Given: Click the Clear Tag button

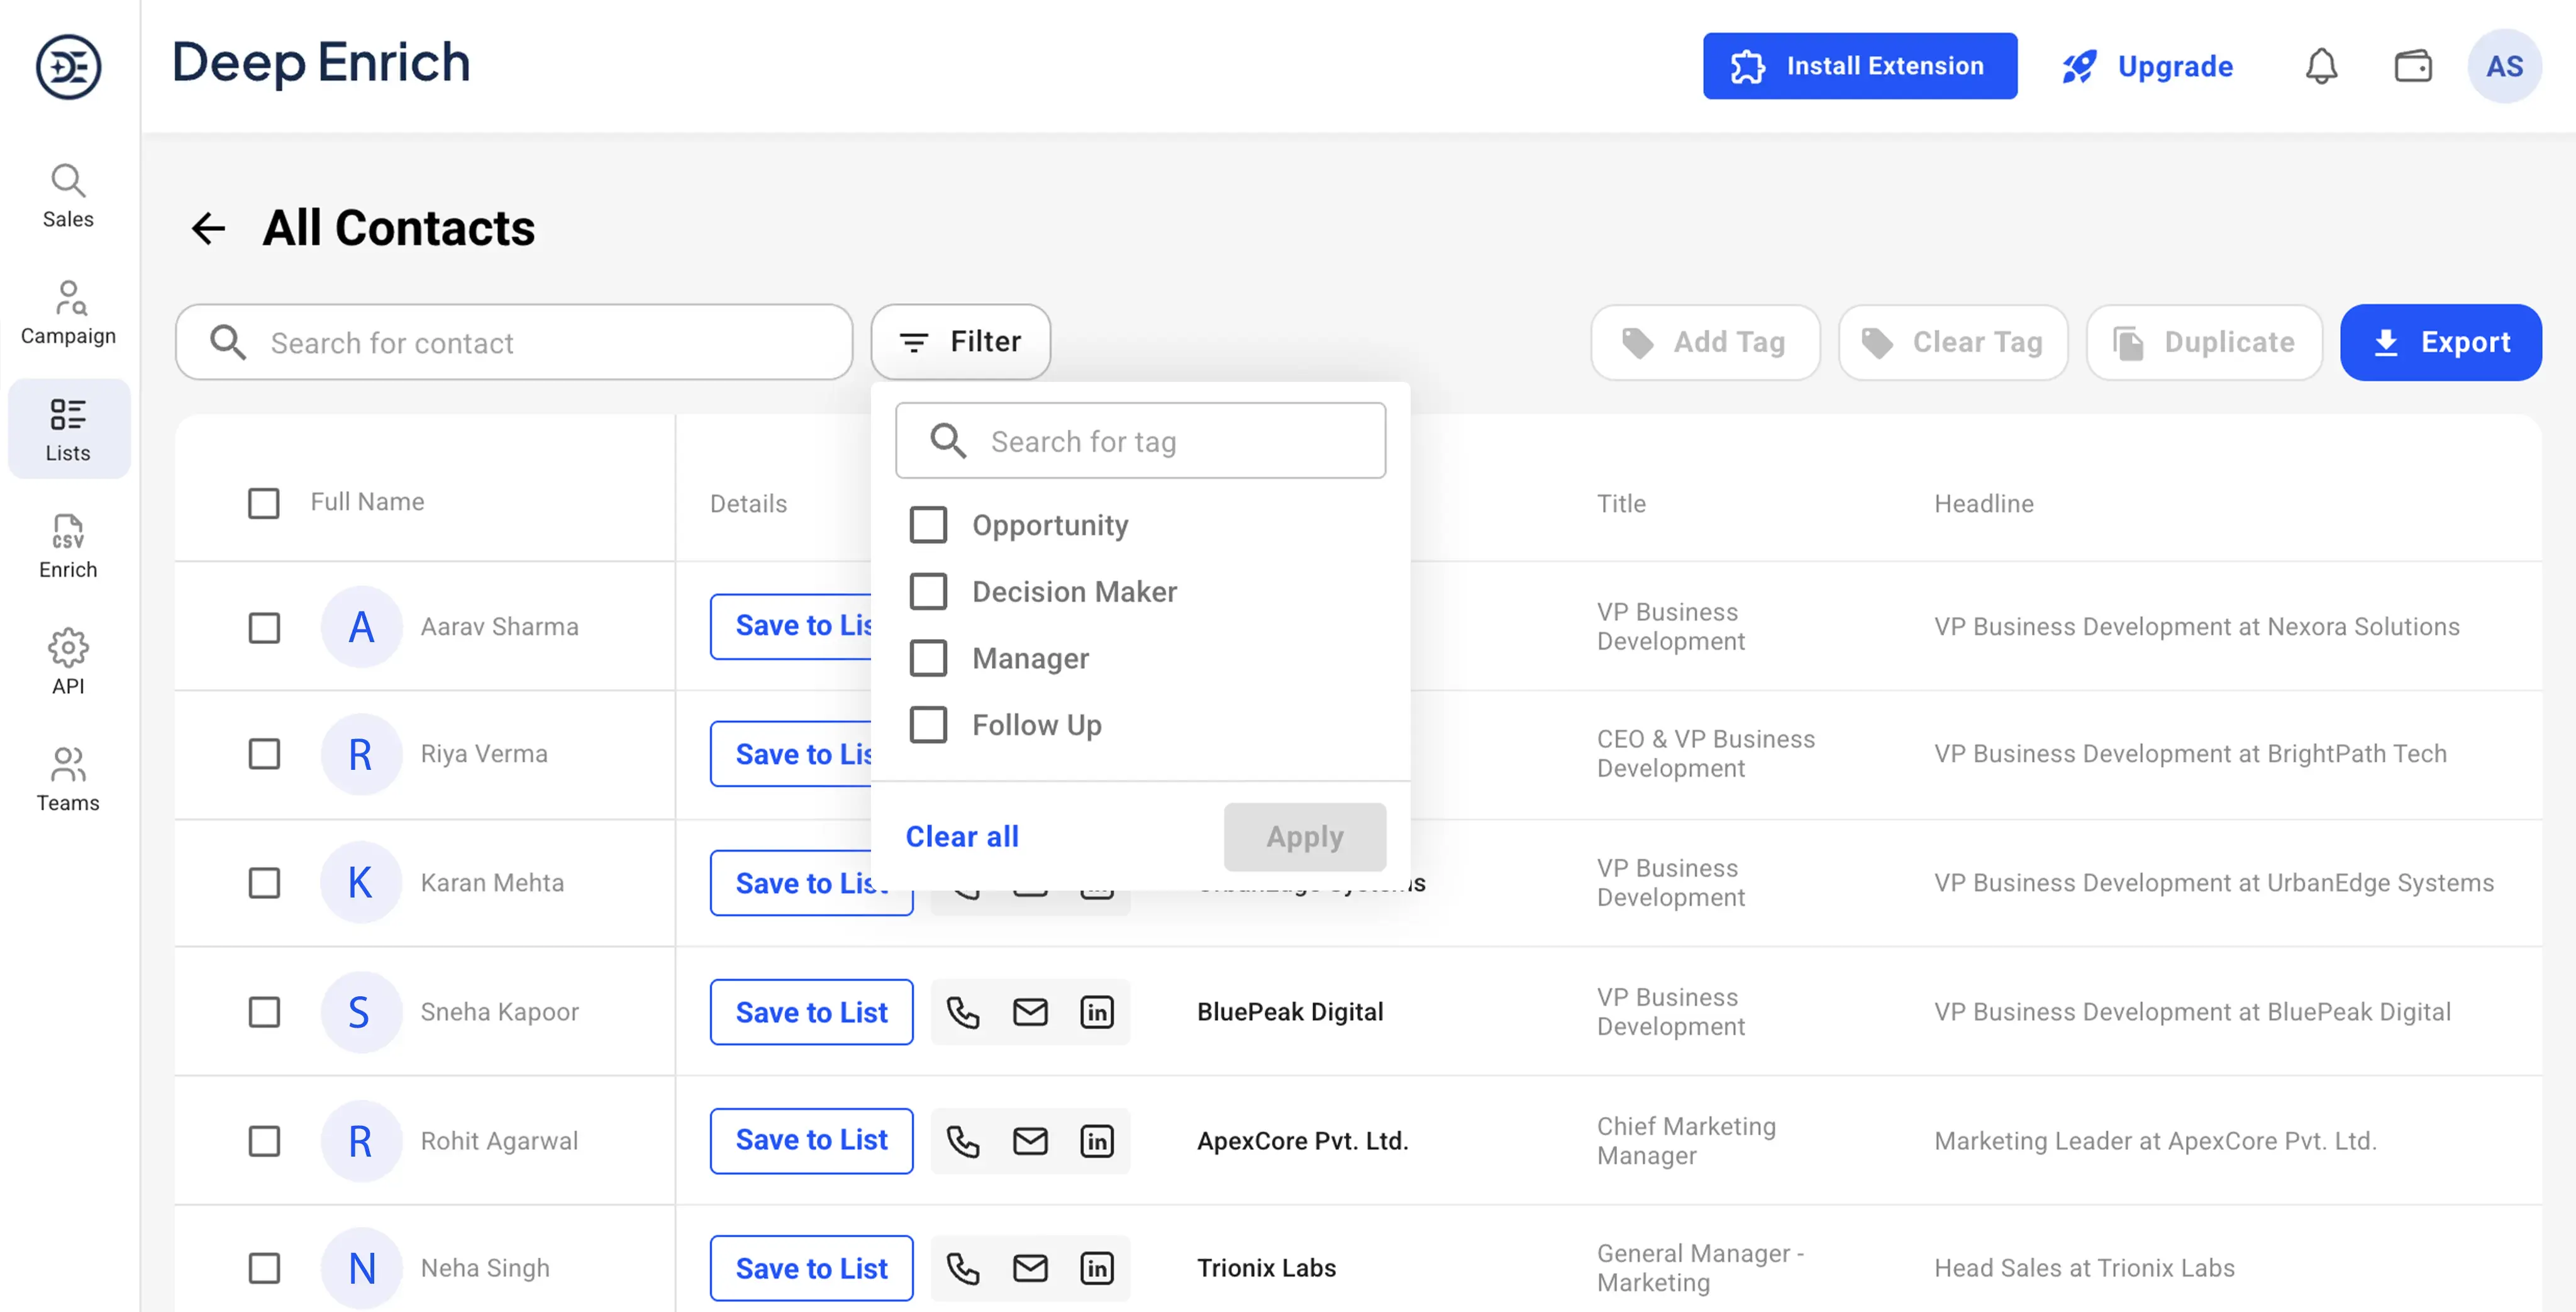Looking at the screenshot, I should 1953,342.
